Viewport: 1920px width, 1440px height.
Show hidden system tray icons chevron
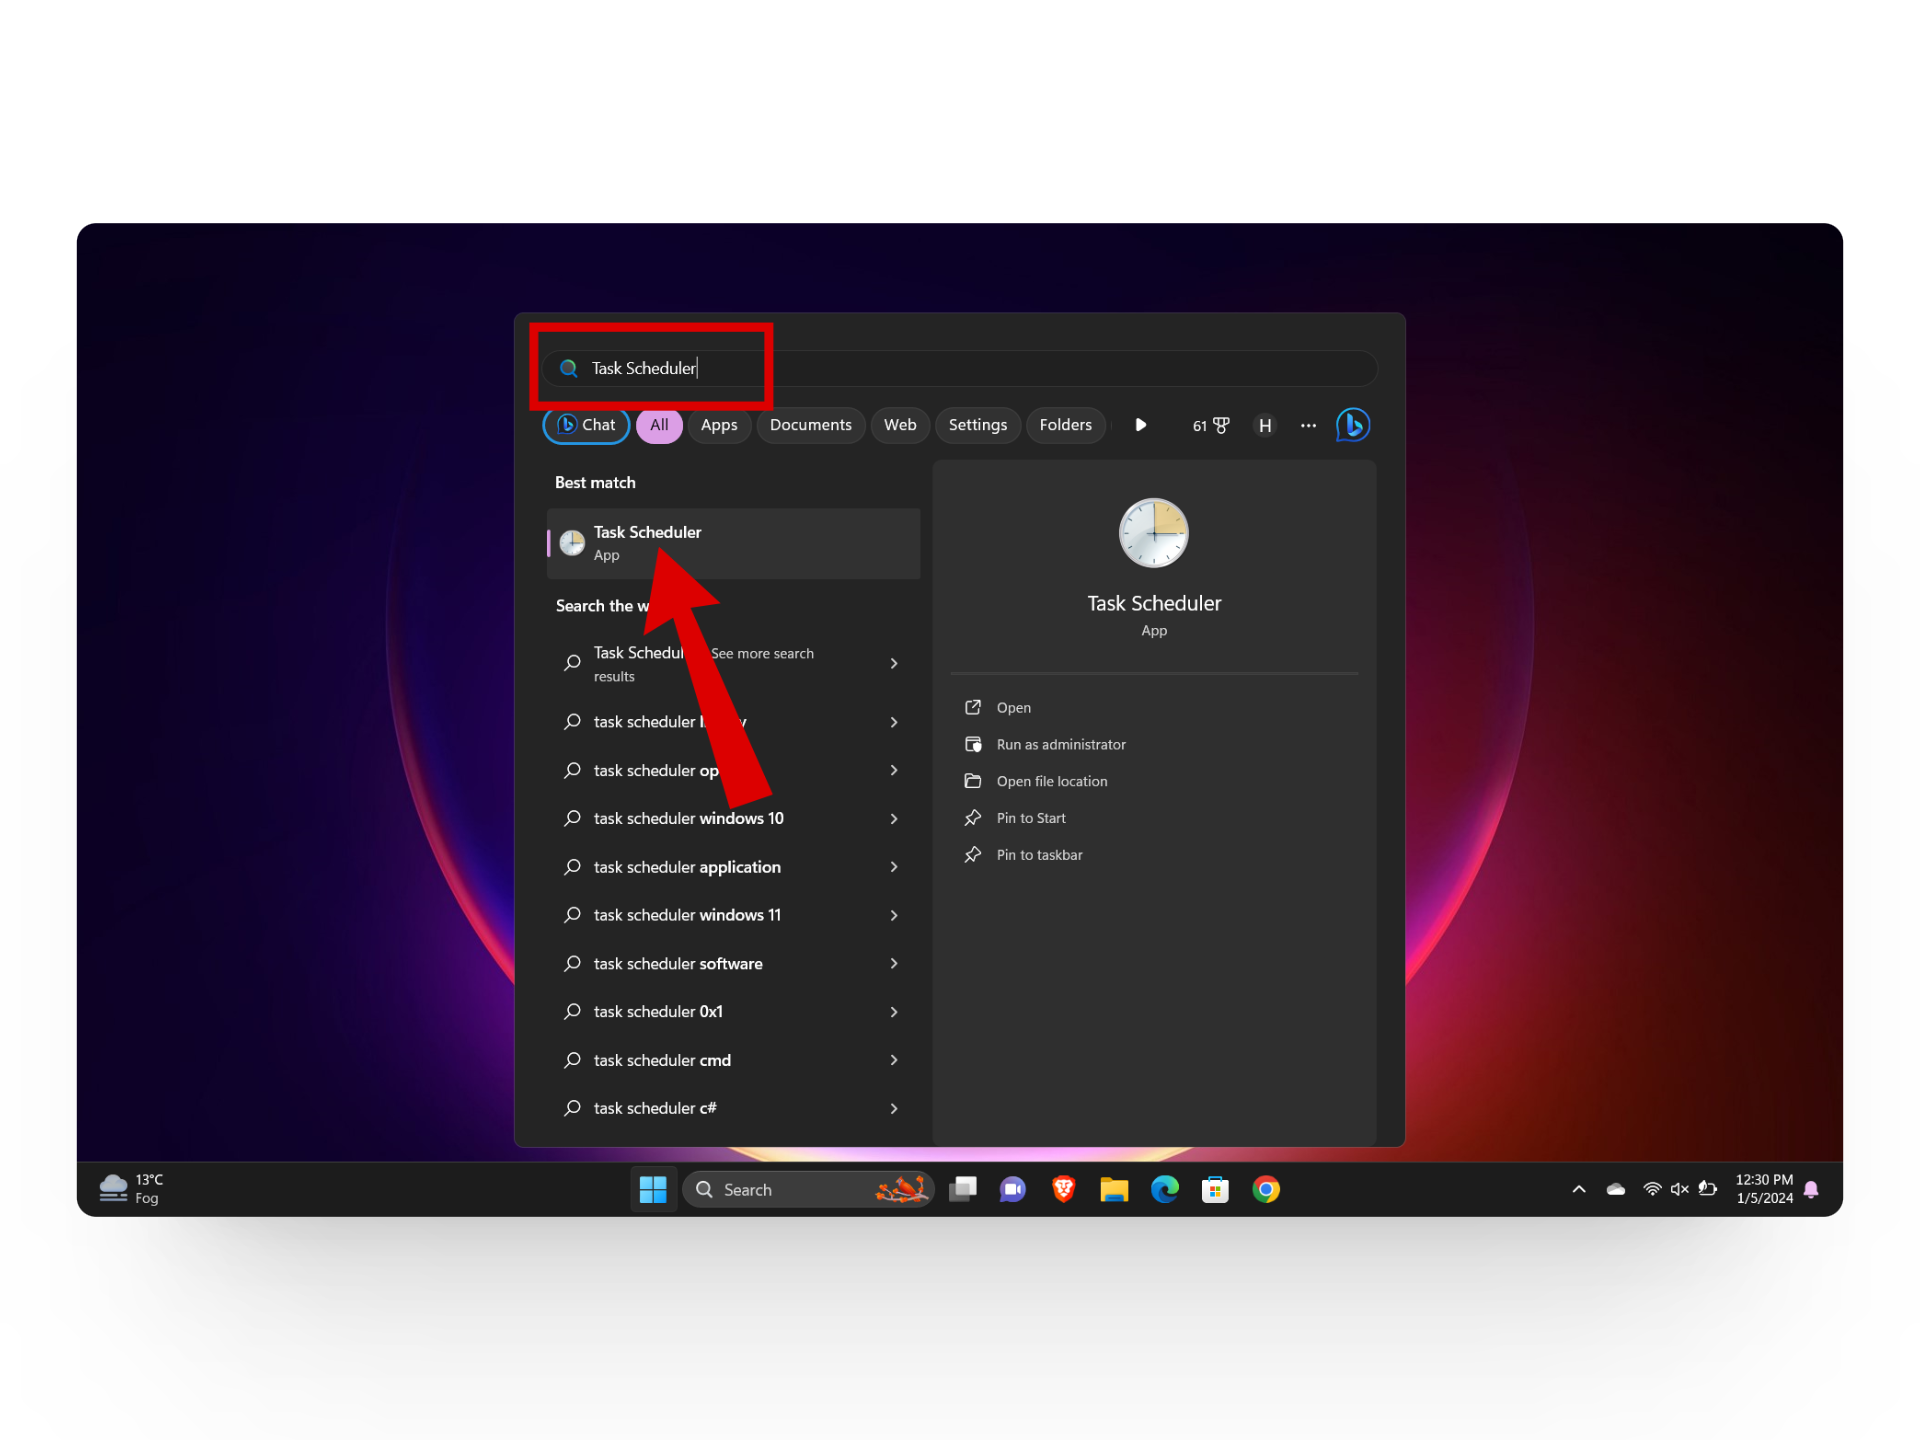pos(1579,1189)
